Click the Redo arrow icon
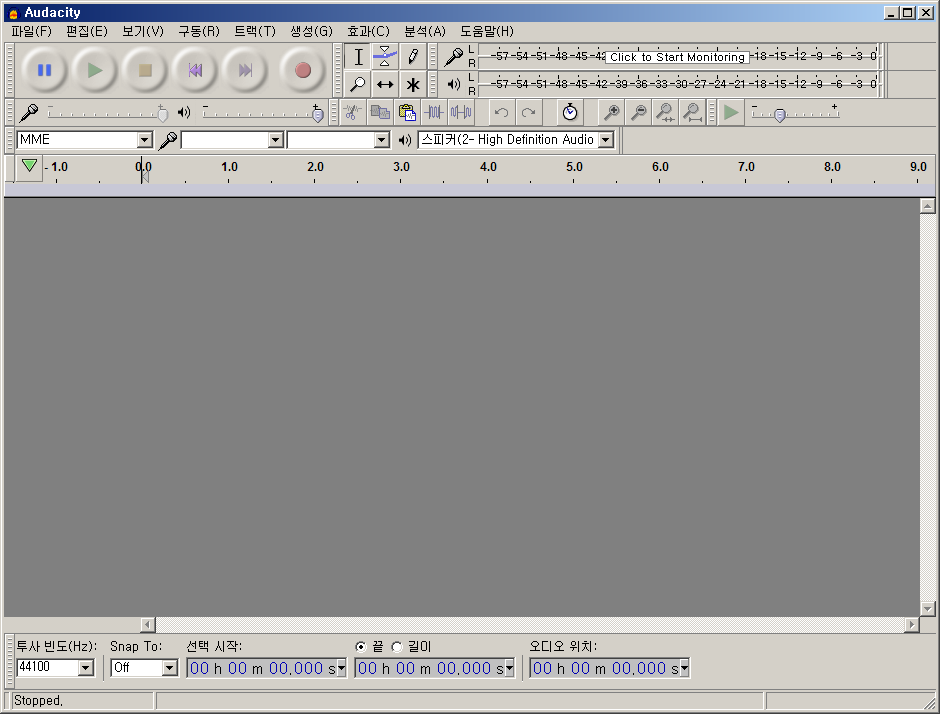The width and height of the screenshot is (940, 714). tap(528, 112)
